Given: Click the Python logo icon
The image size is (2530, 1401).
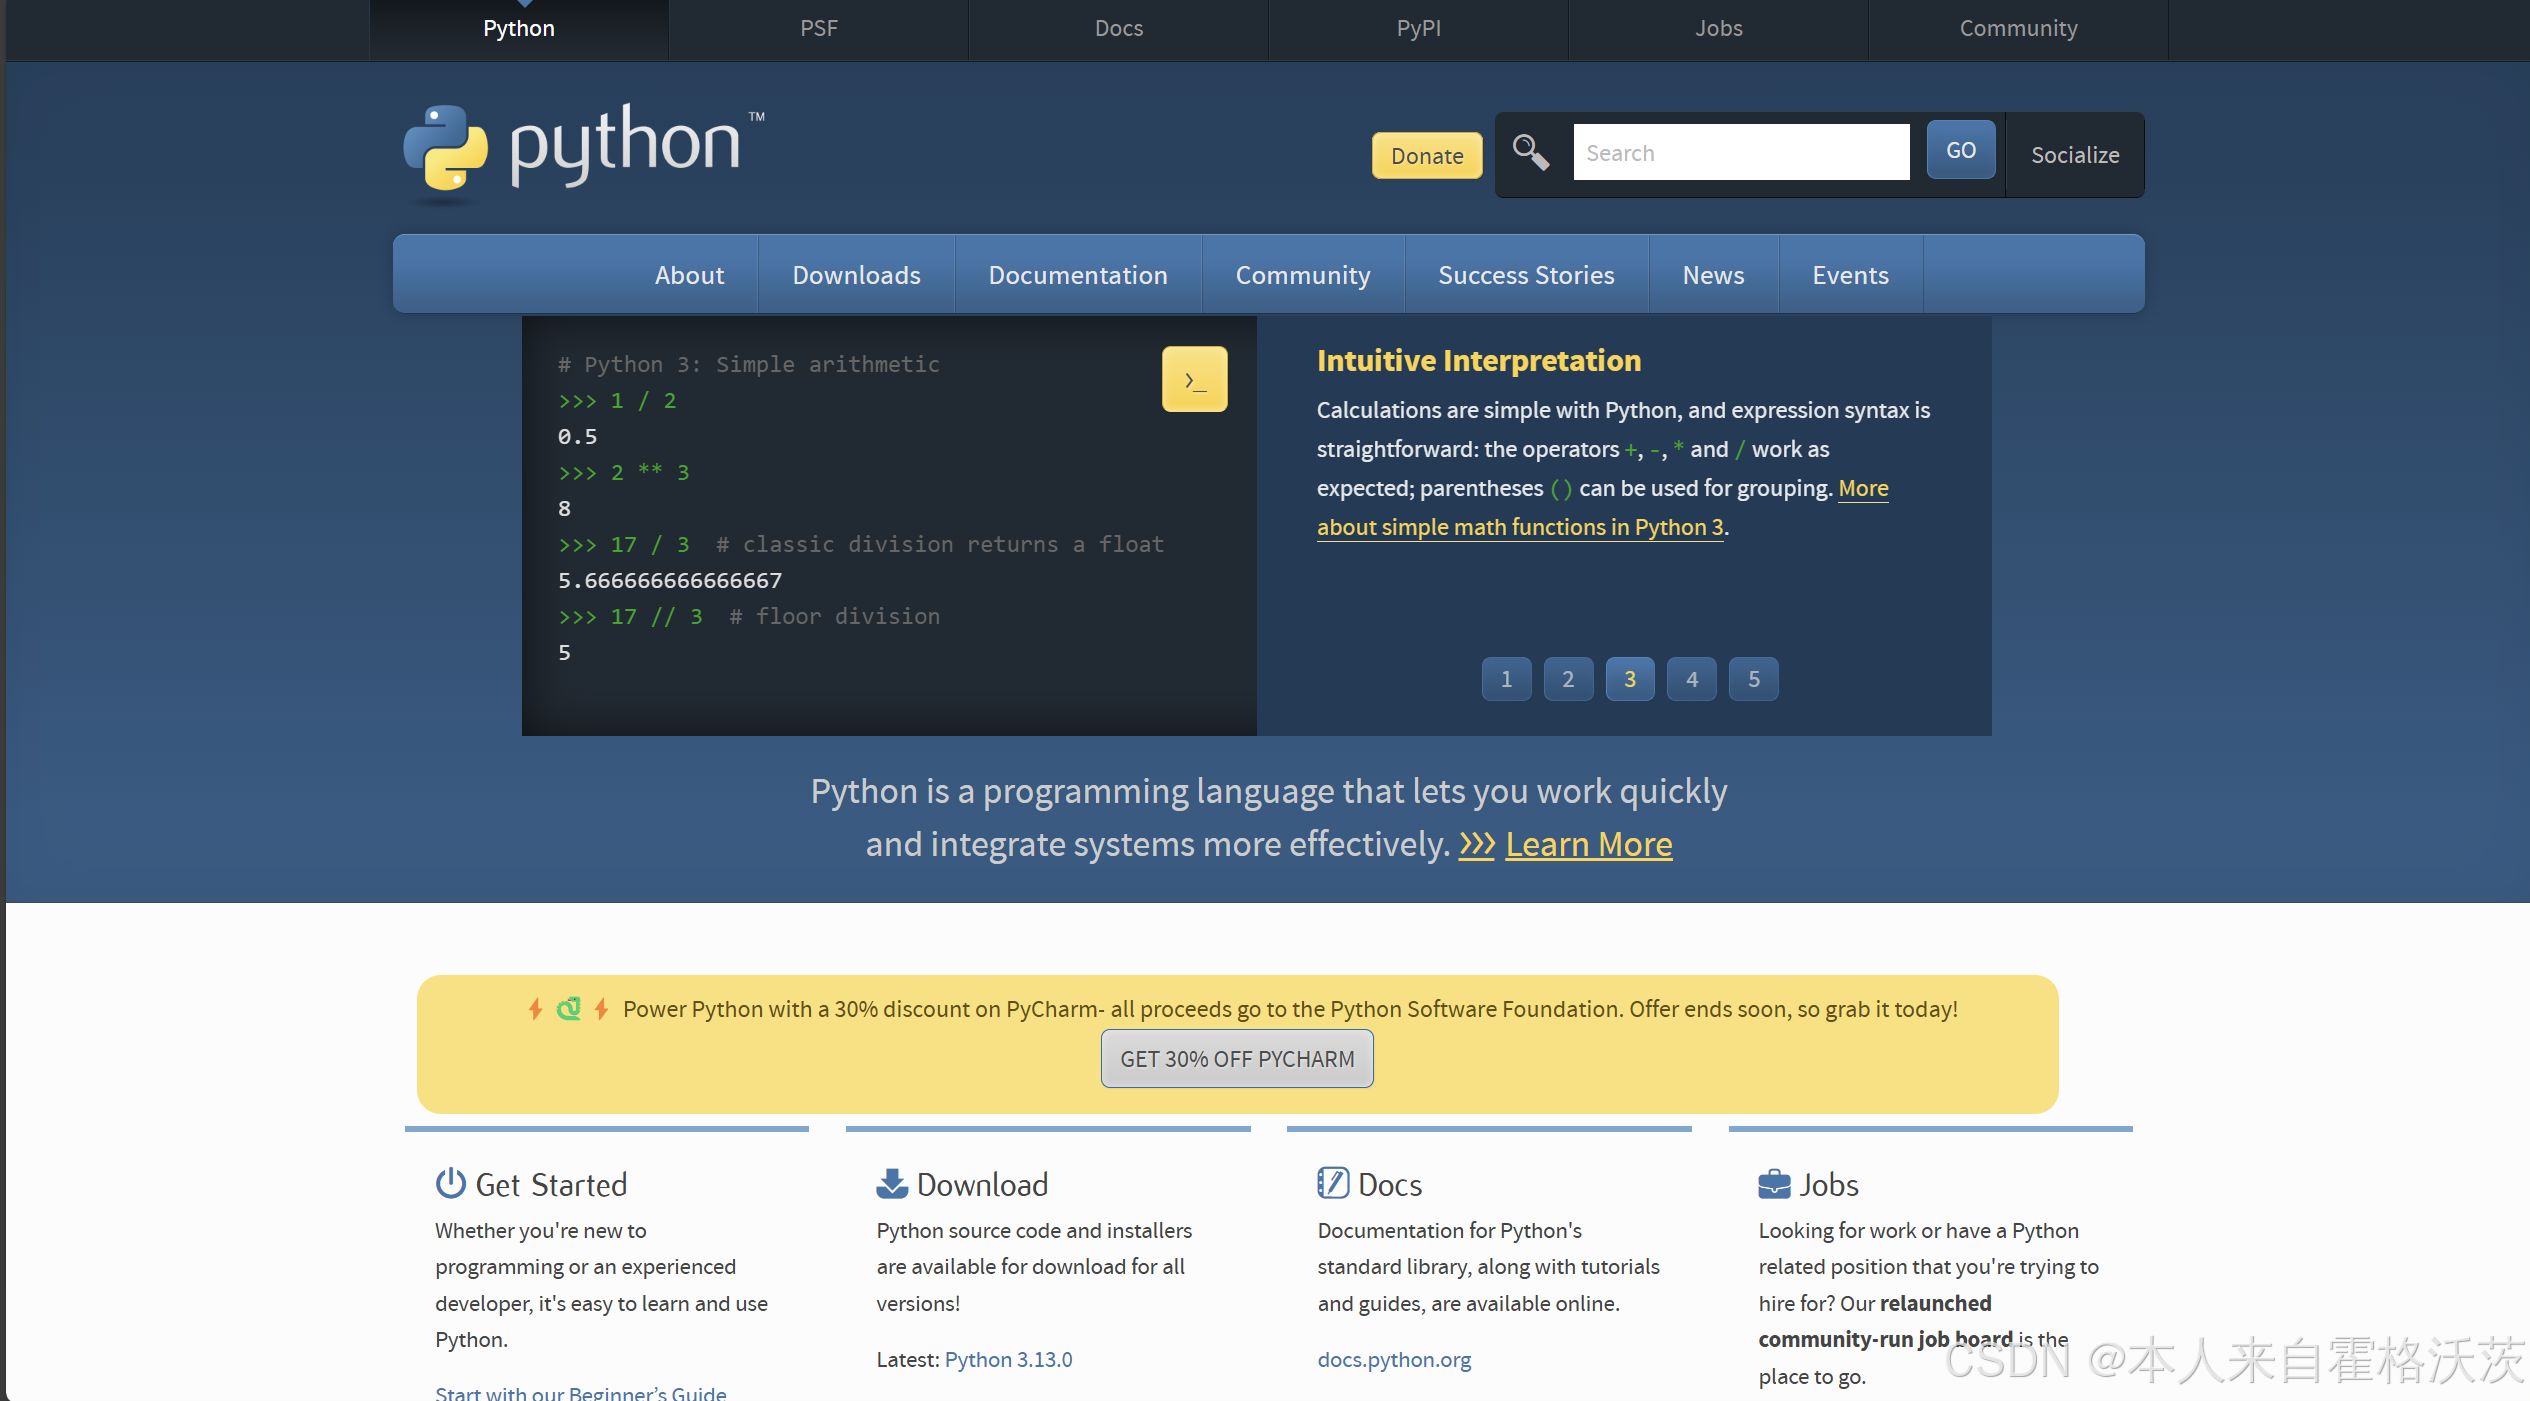Looking at the screenshot, I should [445, 147].
